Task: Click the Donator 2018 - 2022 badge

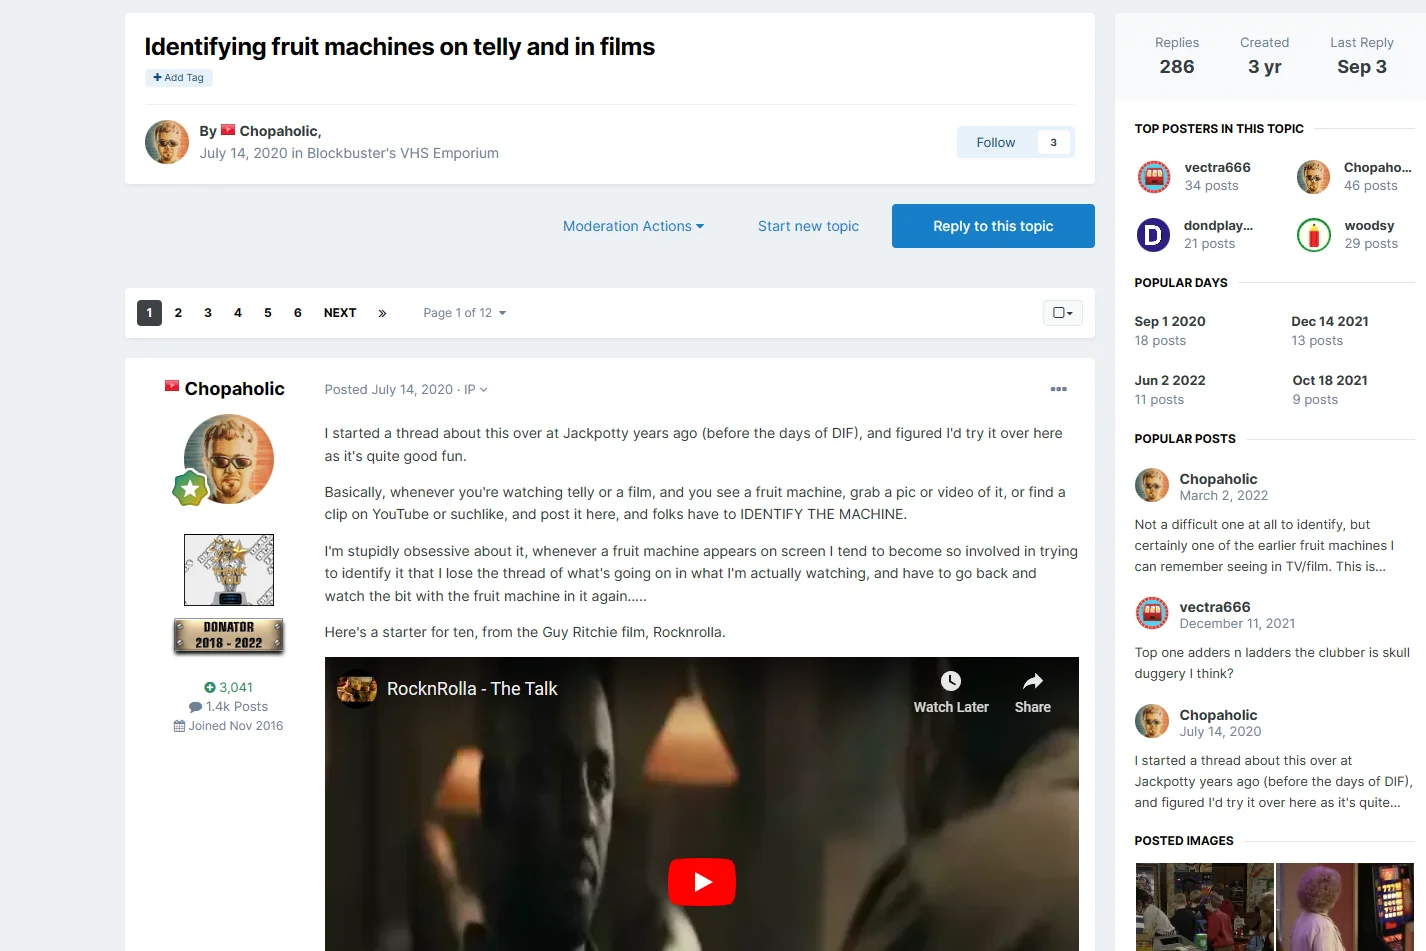Action: tap(229, 635)
